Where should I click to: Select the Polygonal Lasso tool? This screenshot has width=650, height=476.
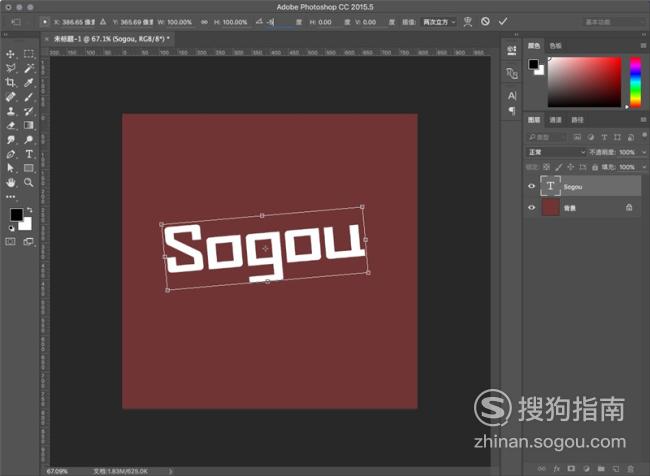[10, 68]
